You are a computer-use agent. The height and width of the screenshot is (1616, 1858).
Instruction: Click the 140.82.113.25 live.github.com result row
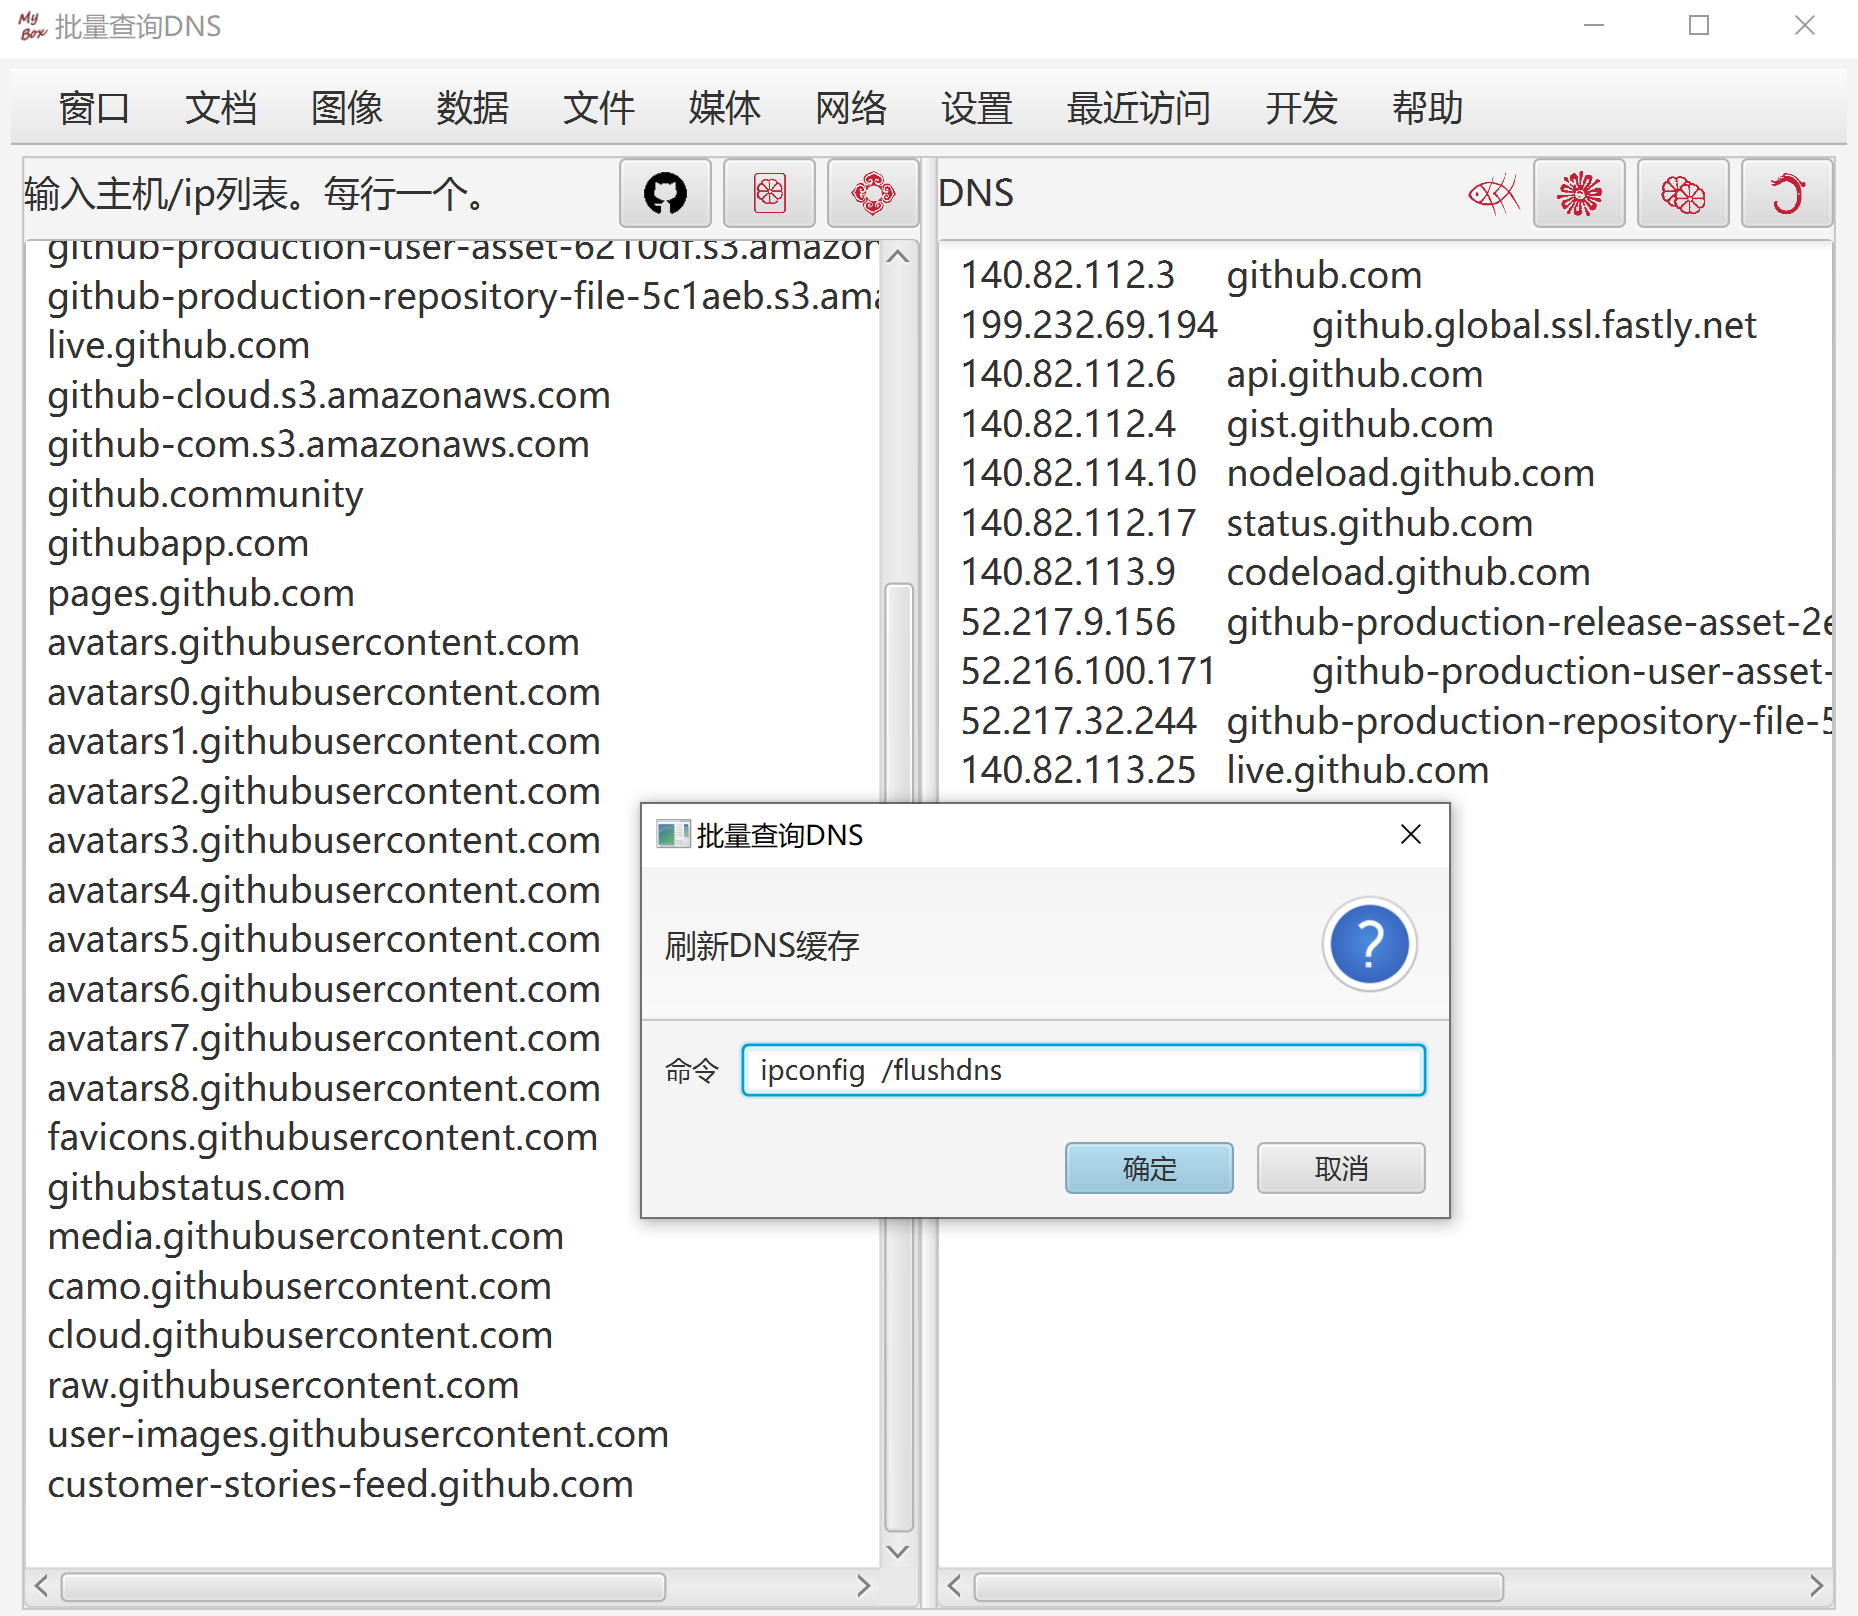tap(1225, 770)
